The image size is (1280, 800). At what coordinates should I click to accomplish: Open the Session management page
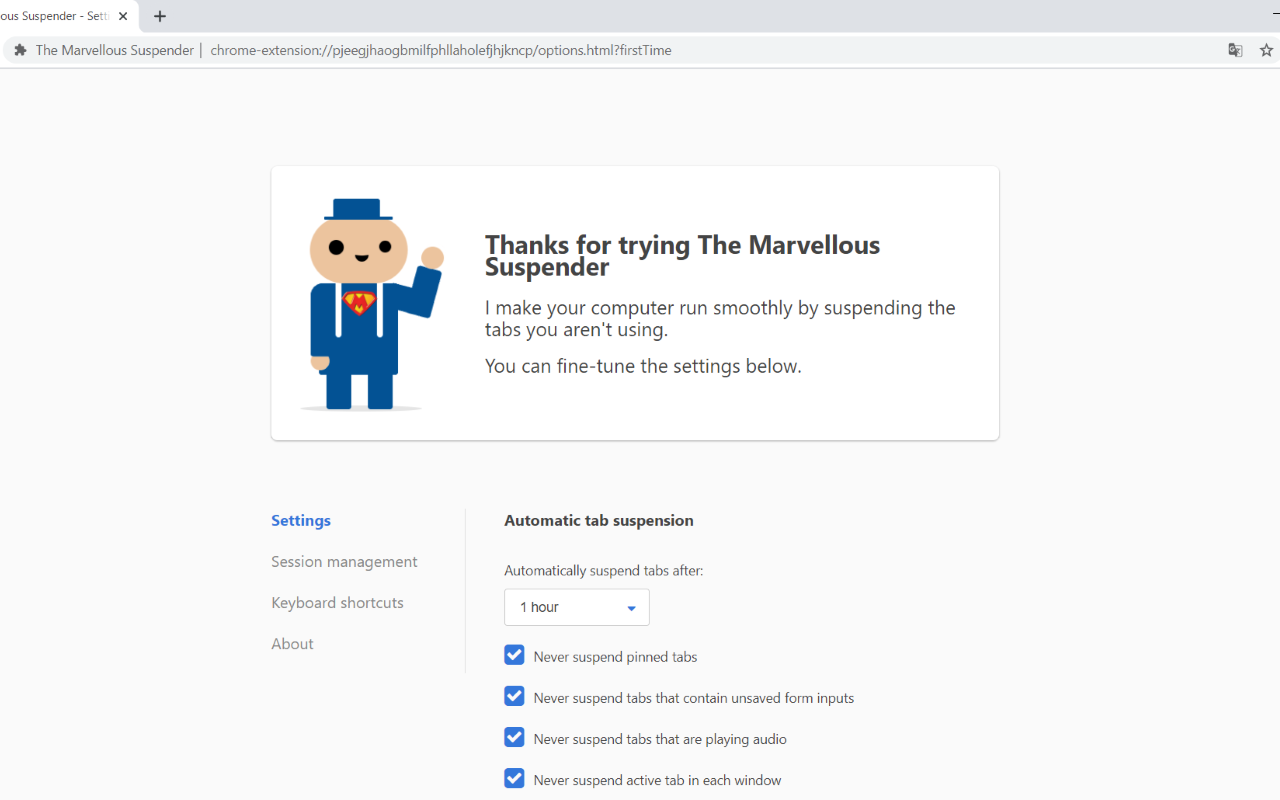point(344,561)
